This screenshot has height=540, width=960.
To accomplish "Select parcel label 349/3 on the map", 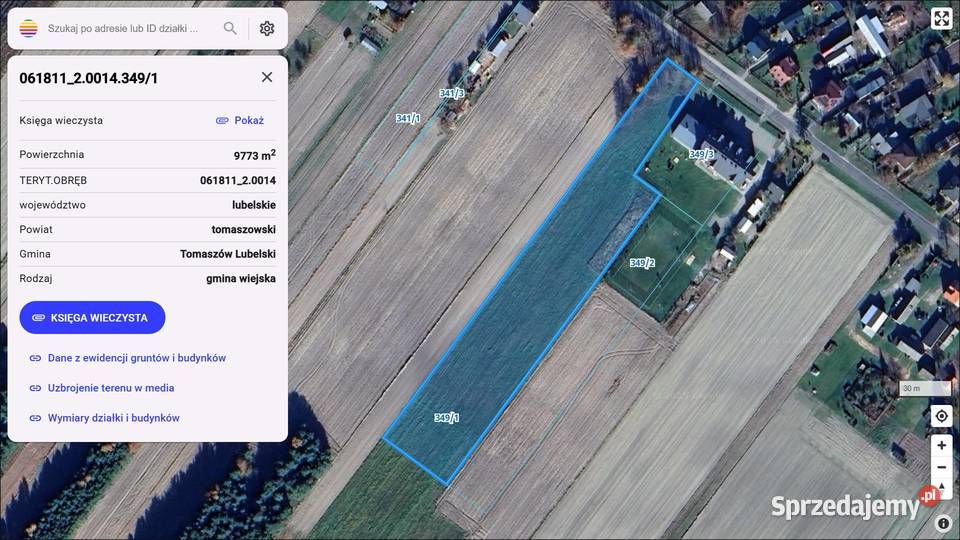I will tap(701, 154).
